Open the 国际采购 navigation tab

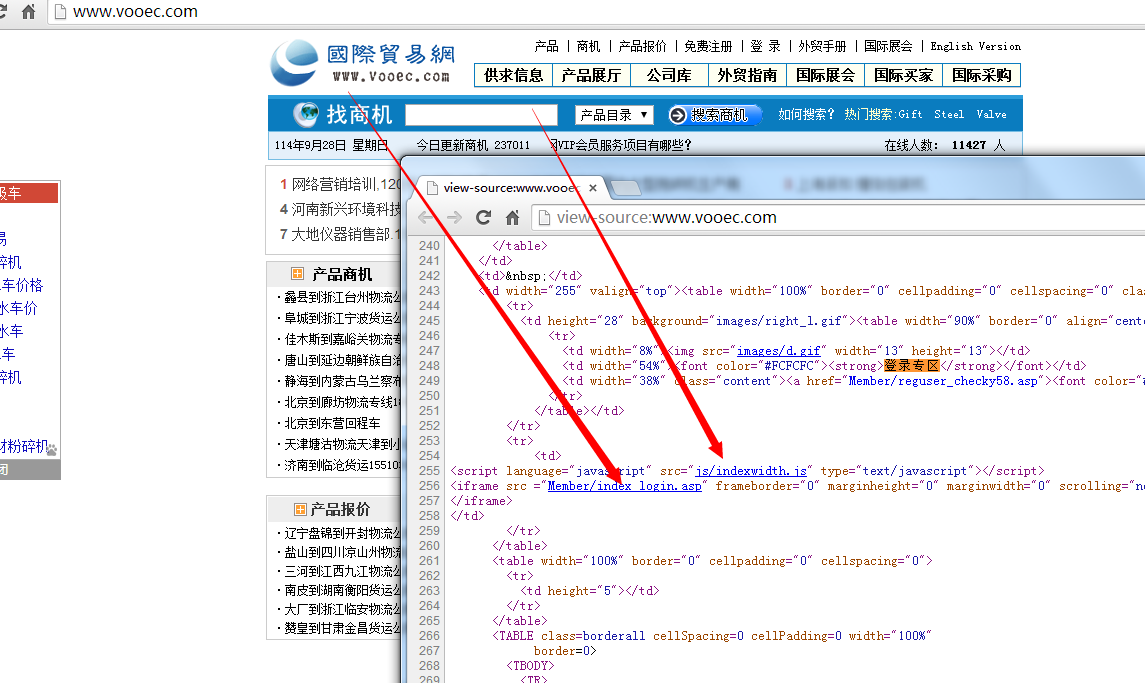pos(981,75)
